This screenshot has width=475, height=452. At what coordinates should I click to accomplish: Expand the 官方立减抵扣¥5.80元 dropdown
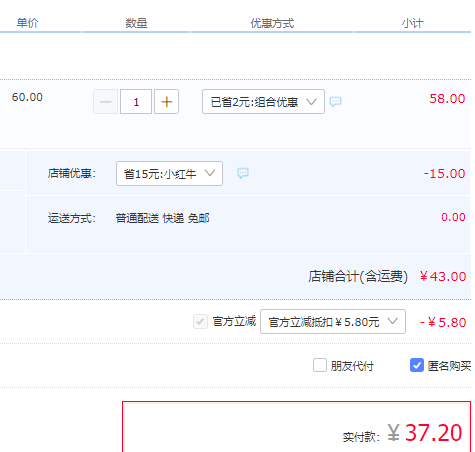tap(333, 322)
